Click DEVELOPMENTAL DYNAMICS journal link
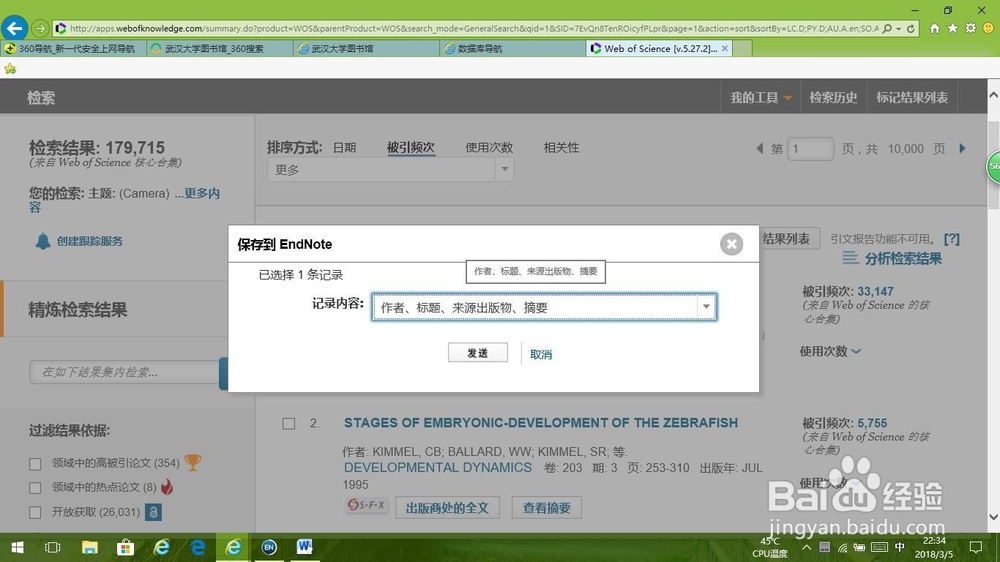The width and height of the screenshot is (1000, 562). (x=438, y=468)
